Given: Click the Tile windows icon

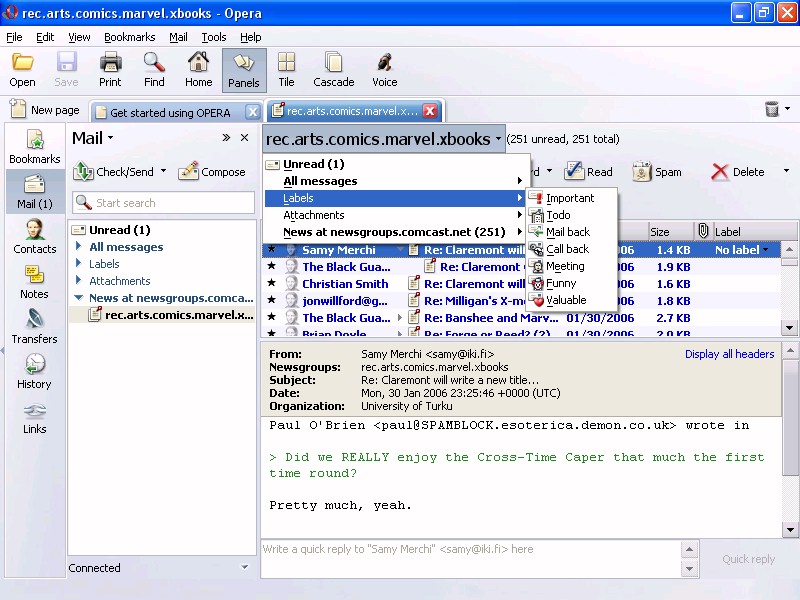Looking at the screenshot, I should 286,70.
